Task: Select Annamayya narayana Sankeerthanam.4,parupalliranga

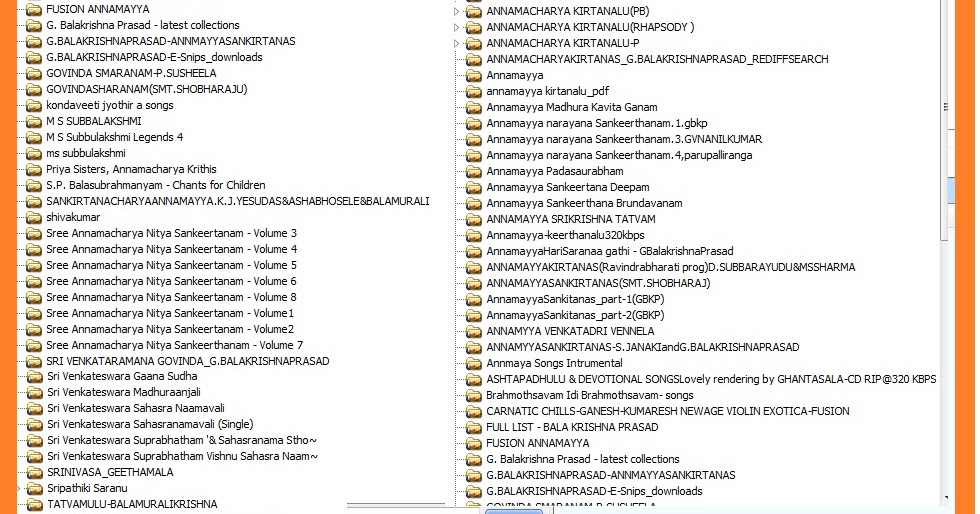Action: [x=619, y=156]
